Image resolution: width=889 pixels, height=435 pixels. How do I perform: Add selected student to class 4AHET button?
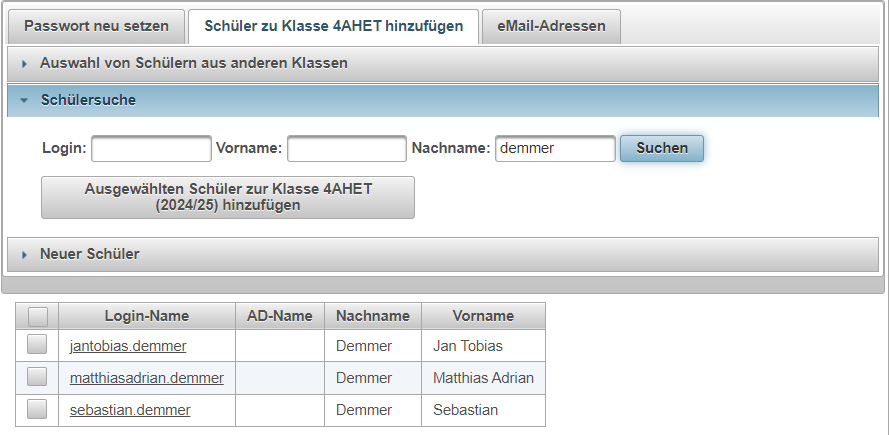pos(228,197)
